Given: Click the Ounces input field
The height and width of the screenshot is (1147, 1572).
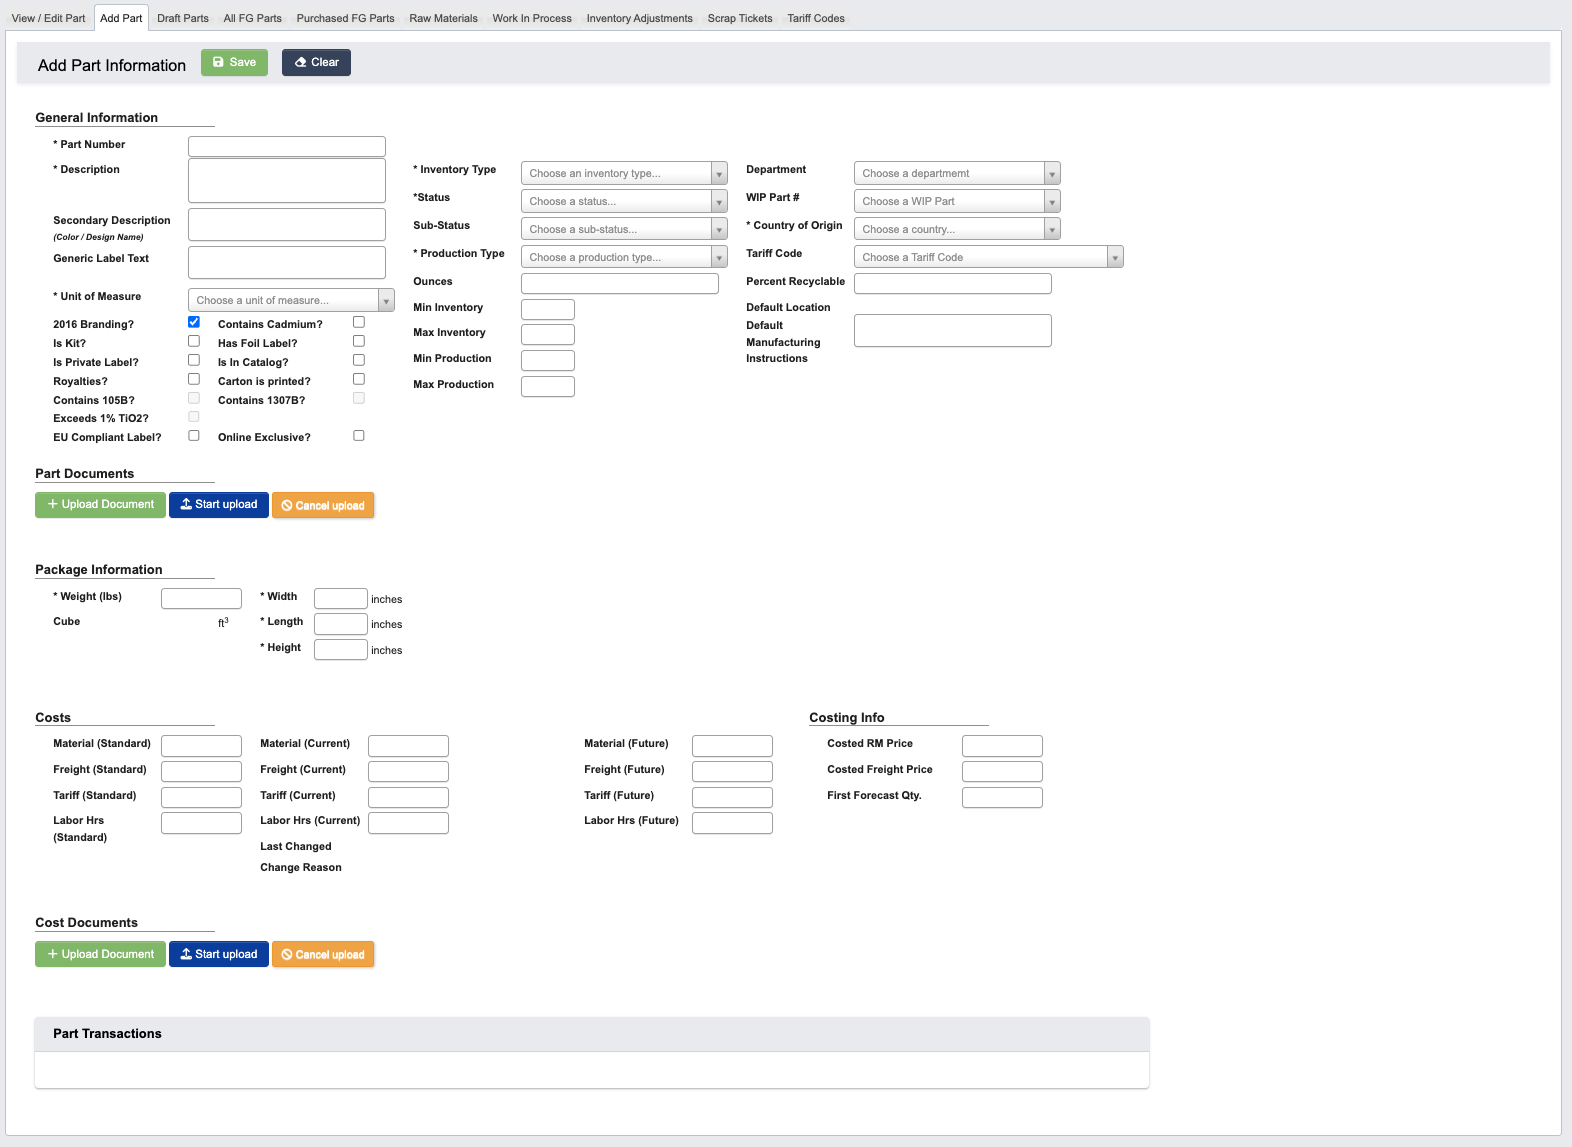Looking at the screenshot, I should tap(620, 283).
